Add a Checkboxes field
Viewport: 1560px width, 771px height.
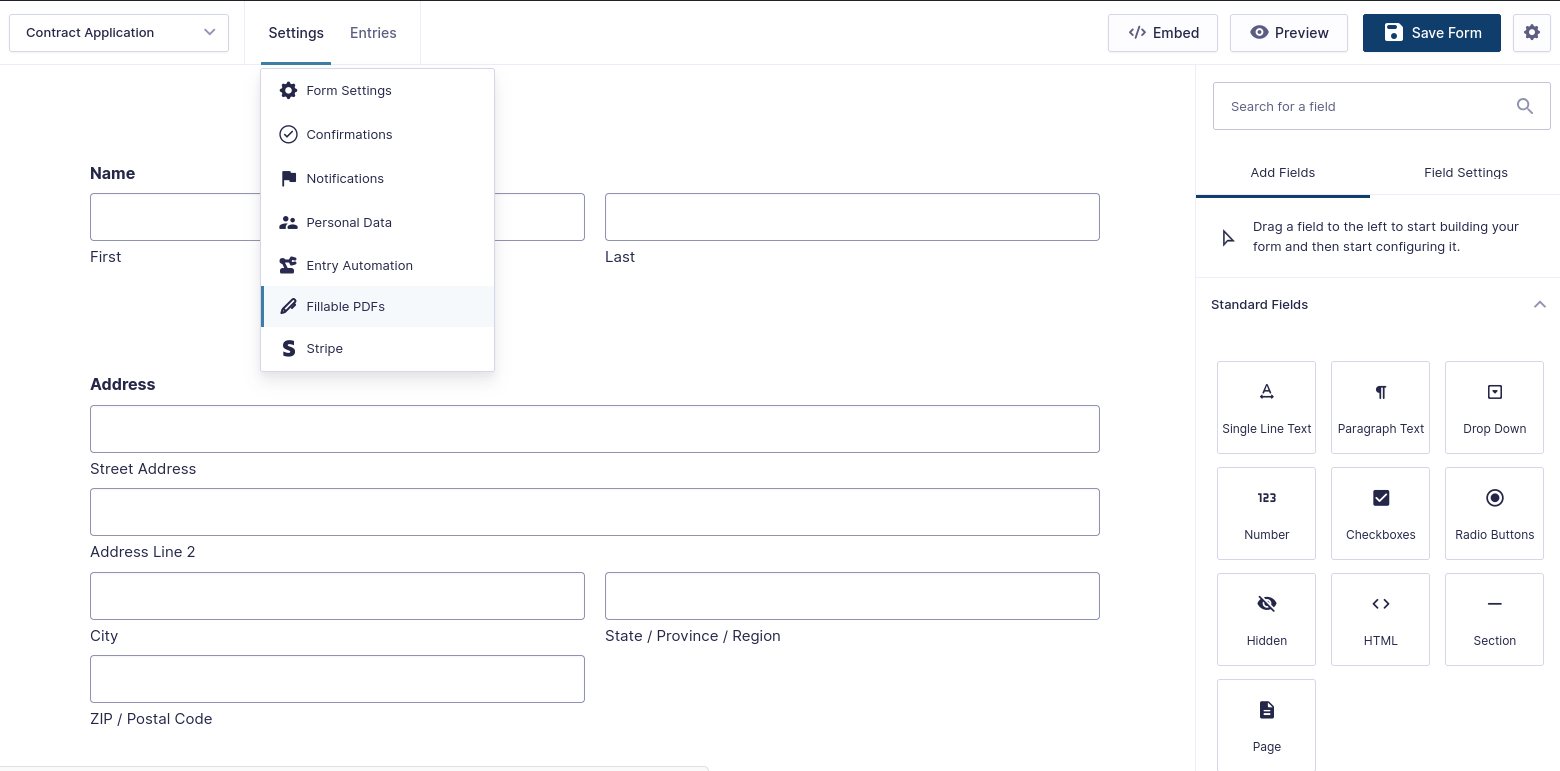(1380, 513)
